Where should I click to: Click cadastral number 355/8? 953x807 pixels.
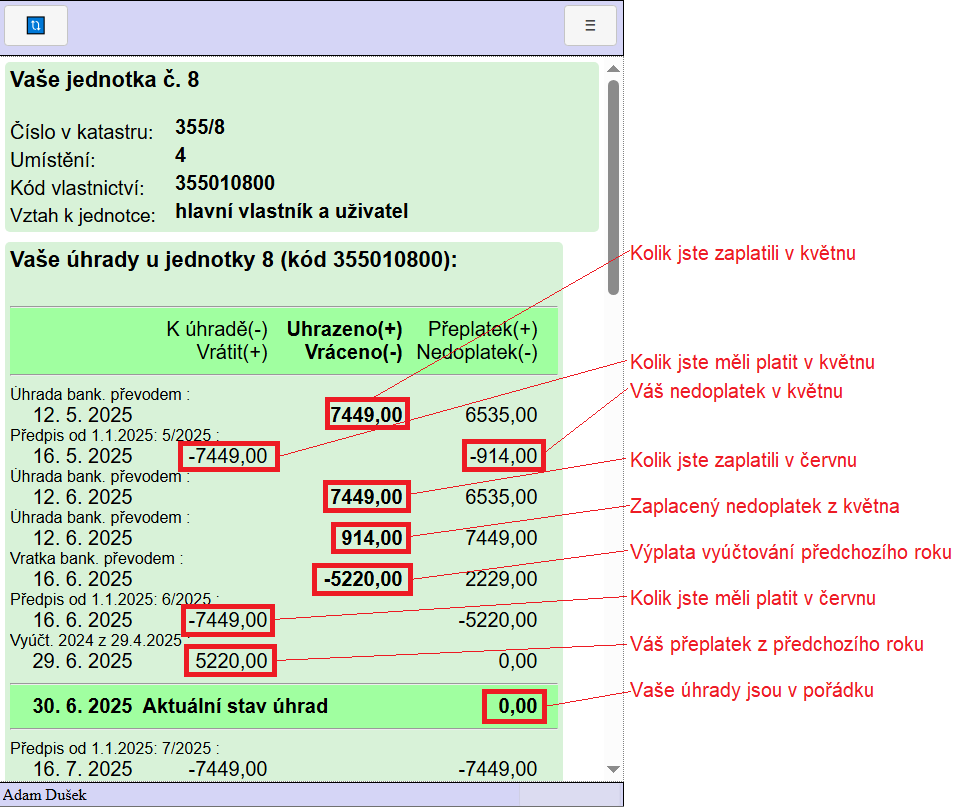click(x=200, y=127)
